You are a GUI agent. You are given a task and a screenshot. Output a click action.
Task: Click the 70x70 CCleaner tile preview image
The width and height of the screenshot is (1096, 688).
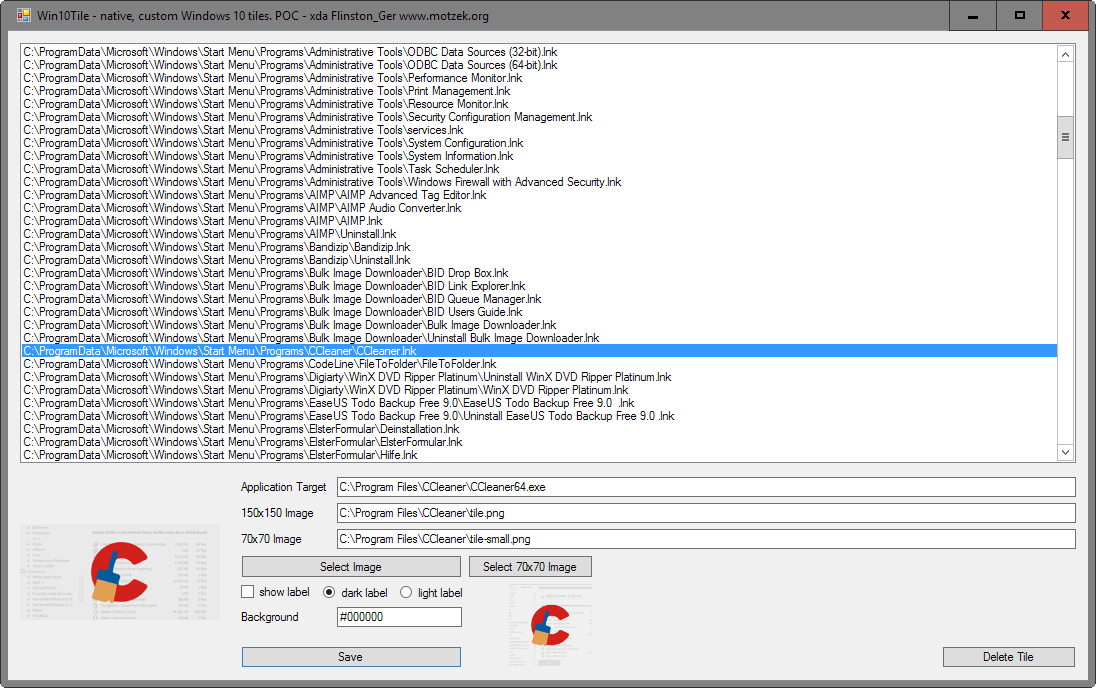pyautogui.click(x=550, y=626)
